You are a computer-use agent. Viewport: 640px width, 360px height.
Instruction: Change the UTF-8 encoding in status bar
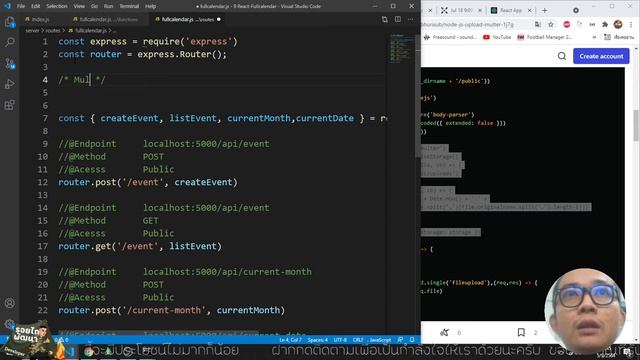coord(340,340)
